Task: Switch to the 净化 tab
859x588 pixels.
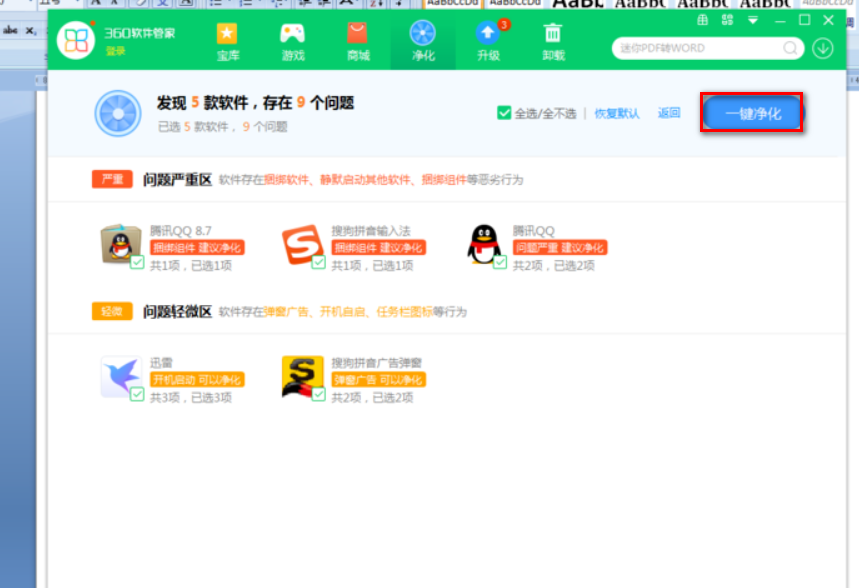Action: click(423, 42)
